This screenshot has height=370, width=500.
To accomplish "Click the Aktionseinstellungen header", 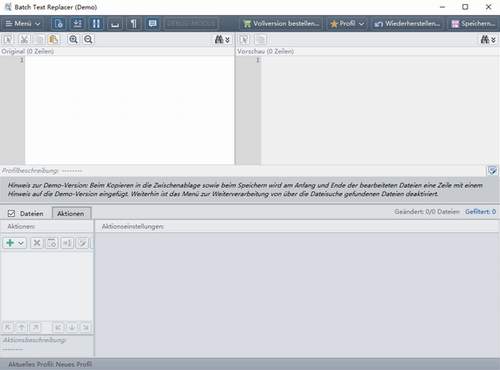I will tap(133, 227).
